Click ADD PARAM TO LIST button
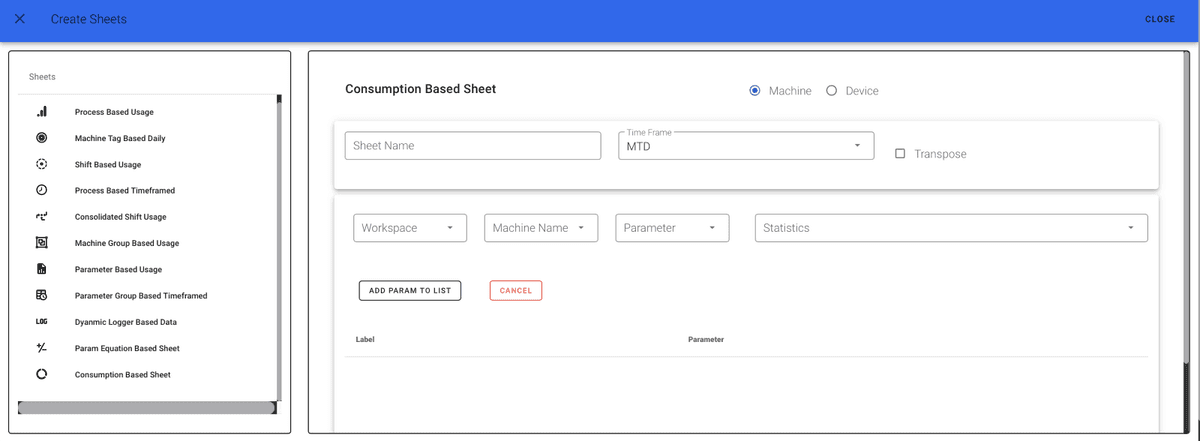 coord(410,291)
